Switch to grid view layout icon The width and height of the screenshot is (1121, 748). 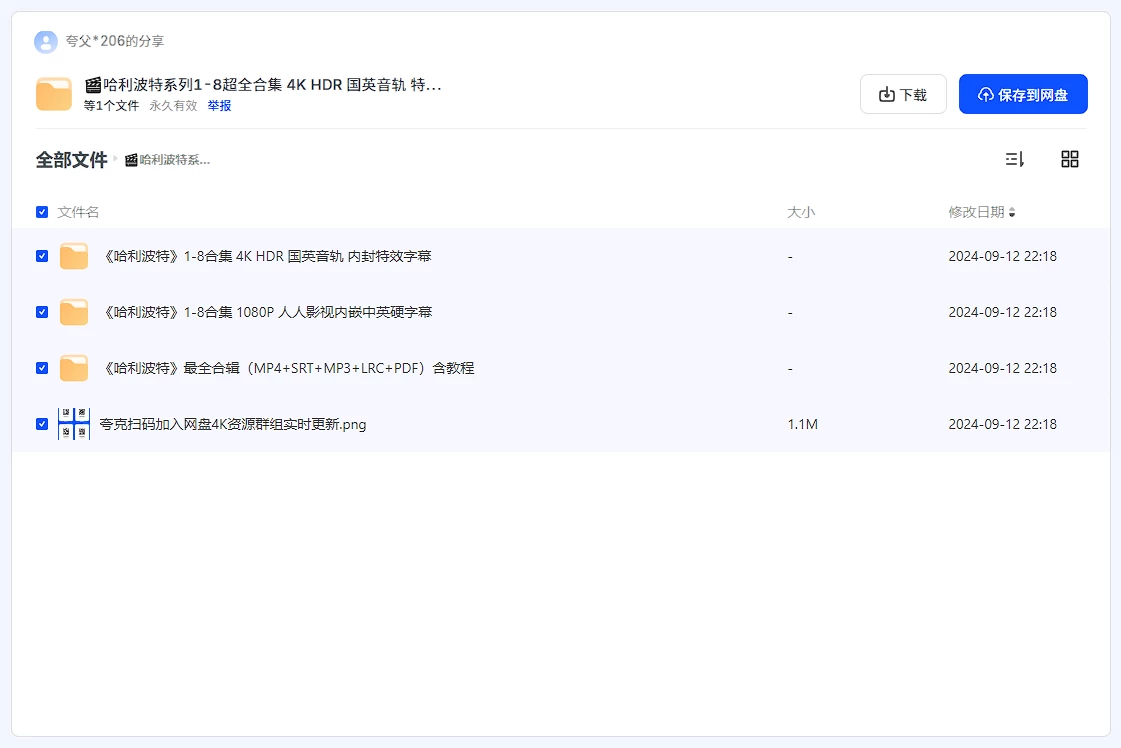[1069, 159]
